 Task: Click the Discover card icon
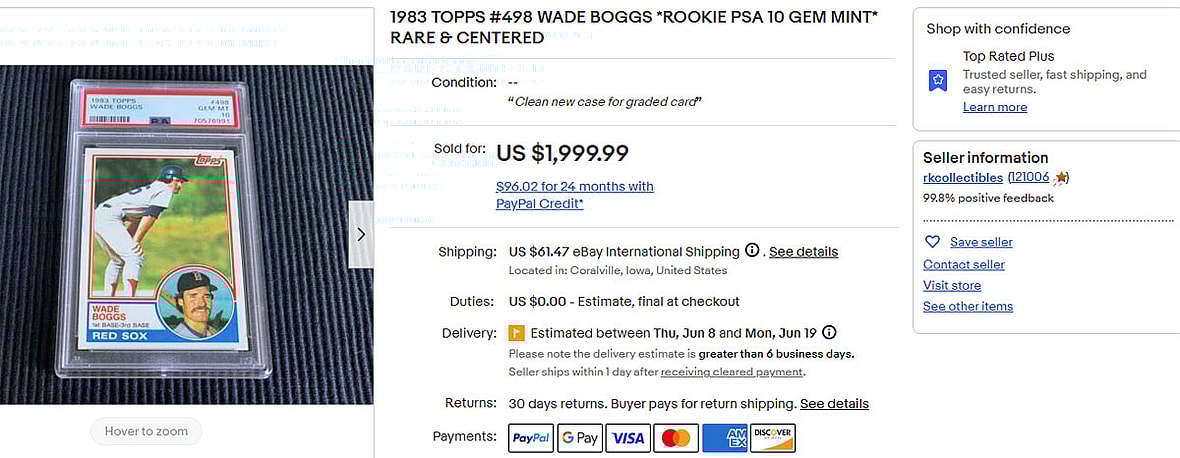pyautogui.click(x=772, y=438)
